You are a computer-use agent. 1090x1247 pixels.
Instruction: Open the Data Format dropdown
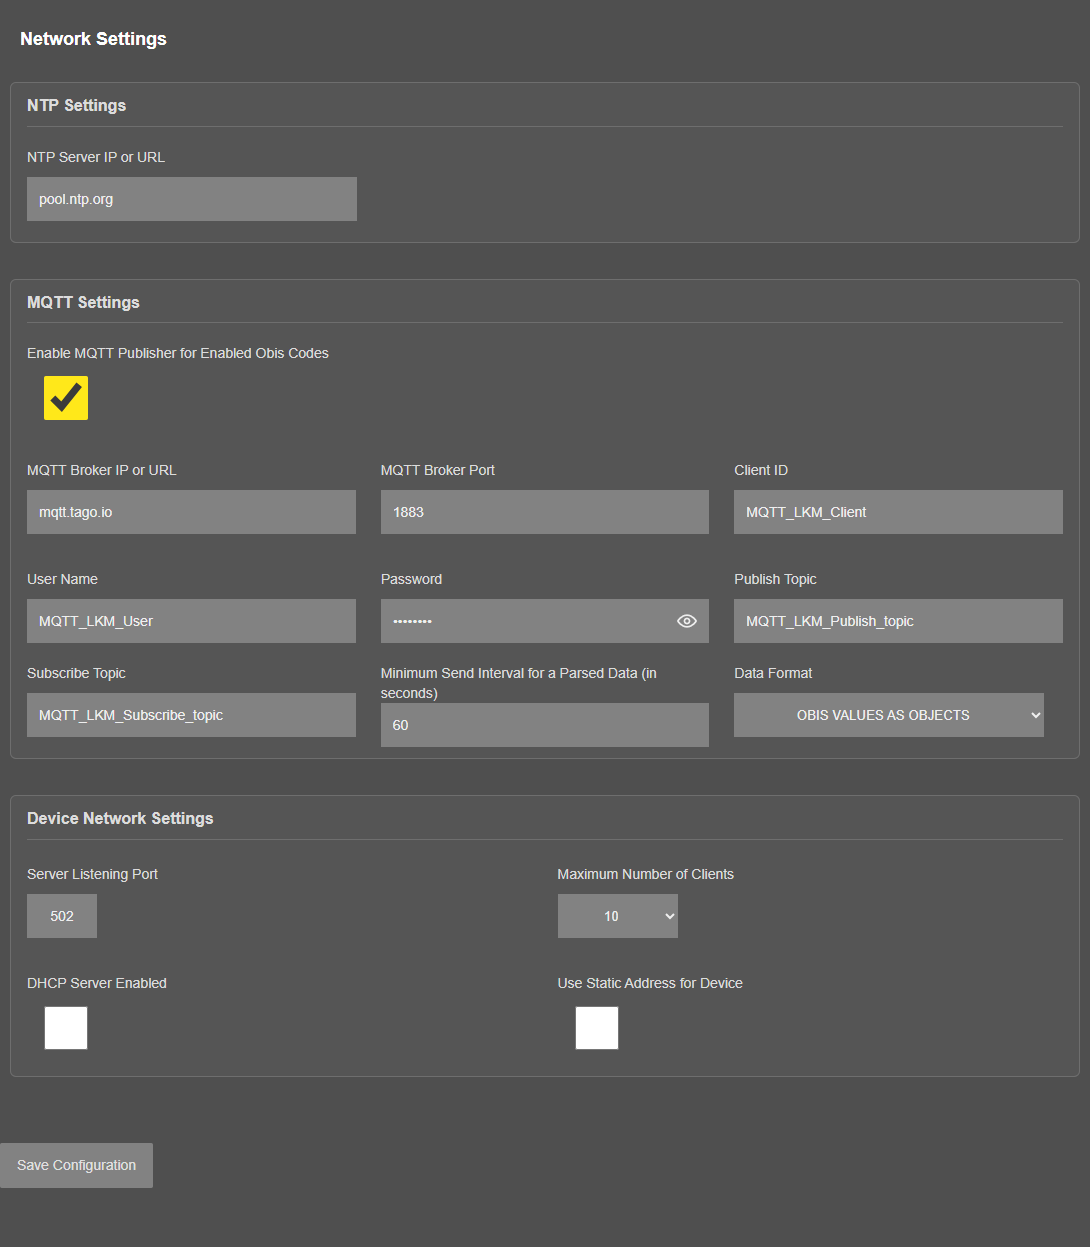pyautogui.click(x=888, y=715)
